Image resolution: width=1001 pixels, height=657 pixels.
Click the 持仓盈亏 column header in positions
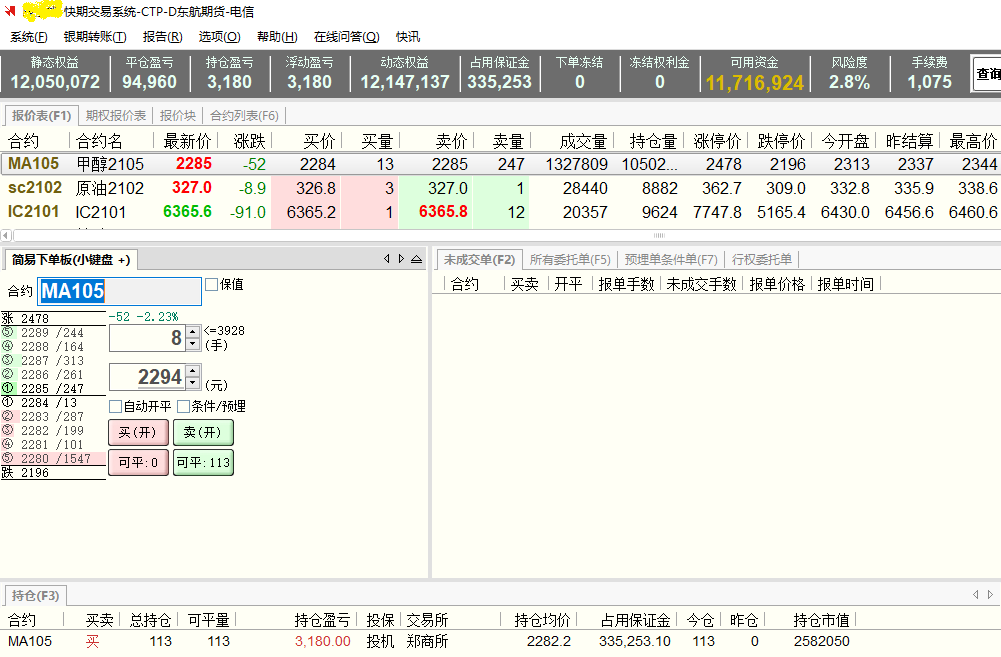322,620
